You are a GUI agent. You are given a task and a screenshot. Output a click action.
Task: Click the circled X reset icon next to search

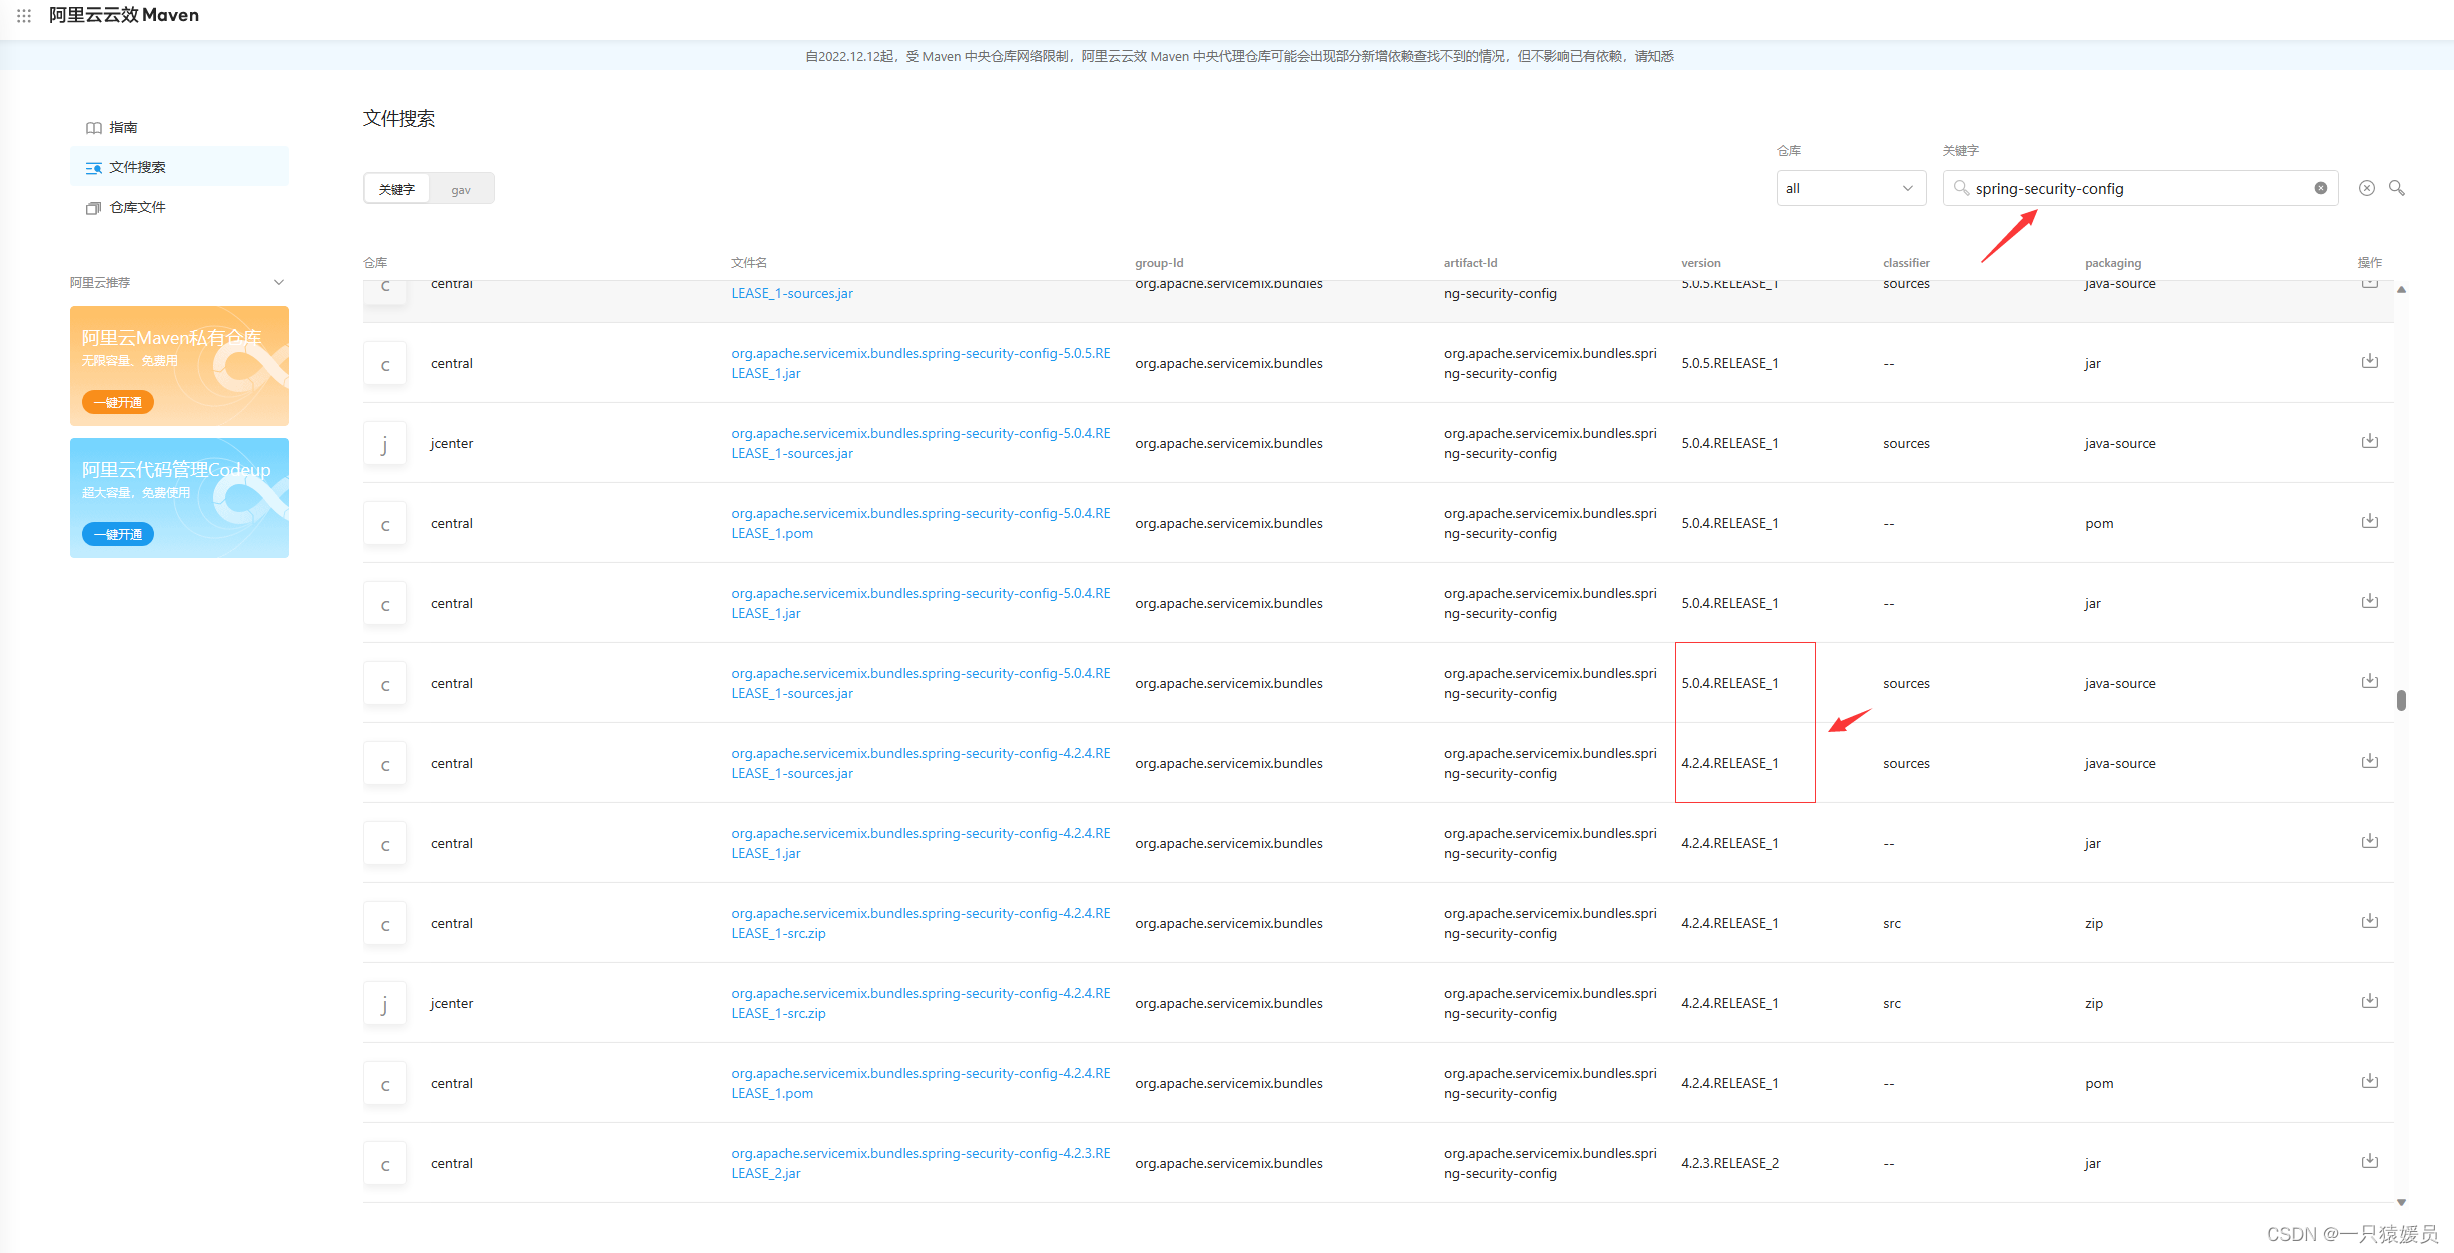(2367, 188)
